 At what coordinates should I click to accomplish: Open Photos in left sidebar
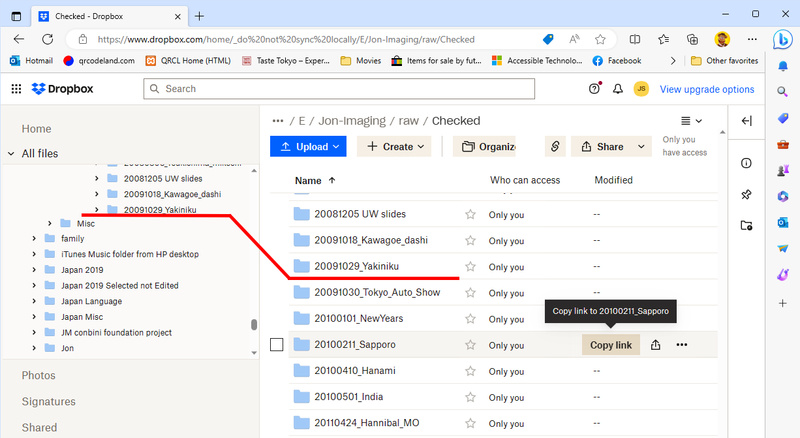point(38,375)
